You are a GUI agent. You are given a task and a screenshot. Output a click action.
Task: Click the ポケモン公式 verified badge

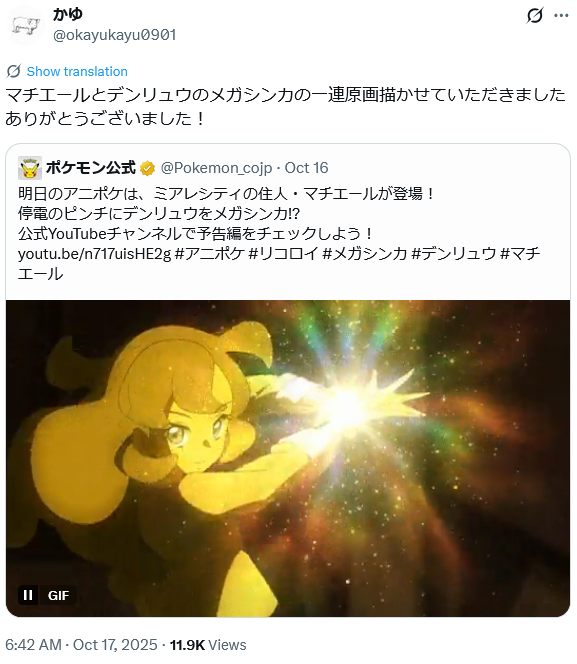click(x=147, y=168)
